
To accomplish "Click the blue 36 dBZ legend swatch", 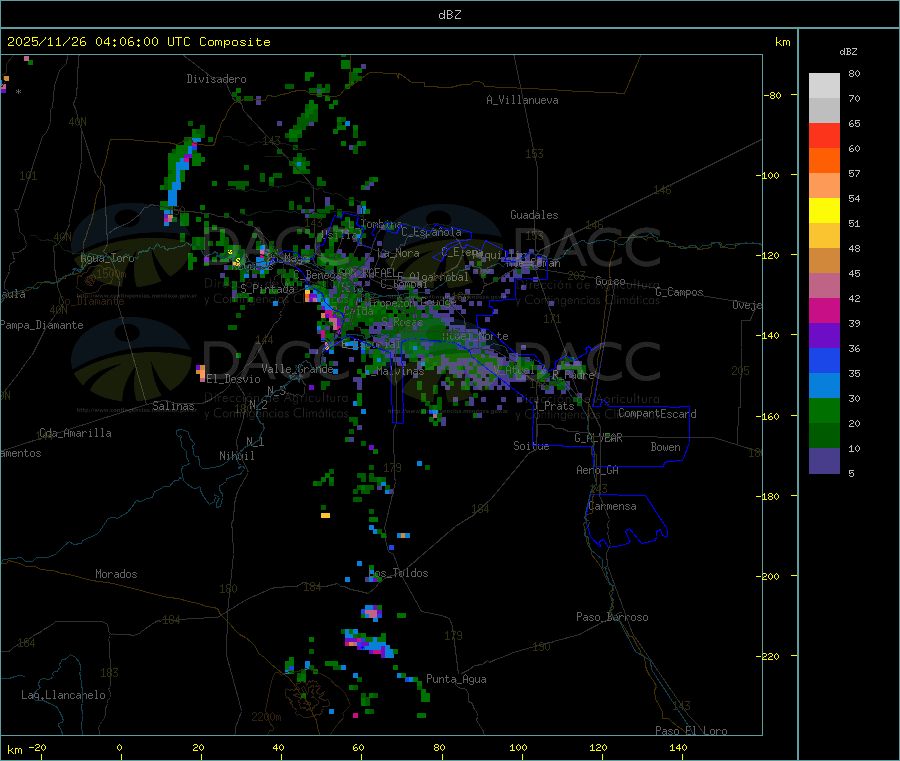I will [x=824, y=360].
